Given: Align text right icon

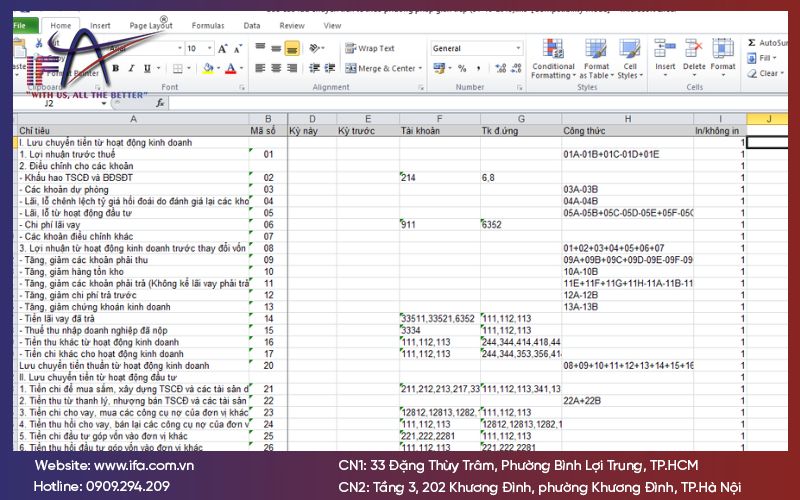Looking at the screenshot, I should [x=292, y=68].
